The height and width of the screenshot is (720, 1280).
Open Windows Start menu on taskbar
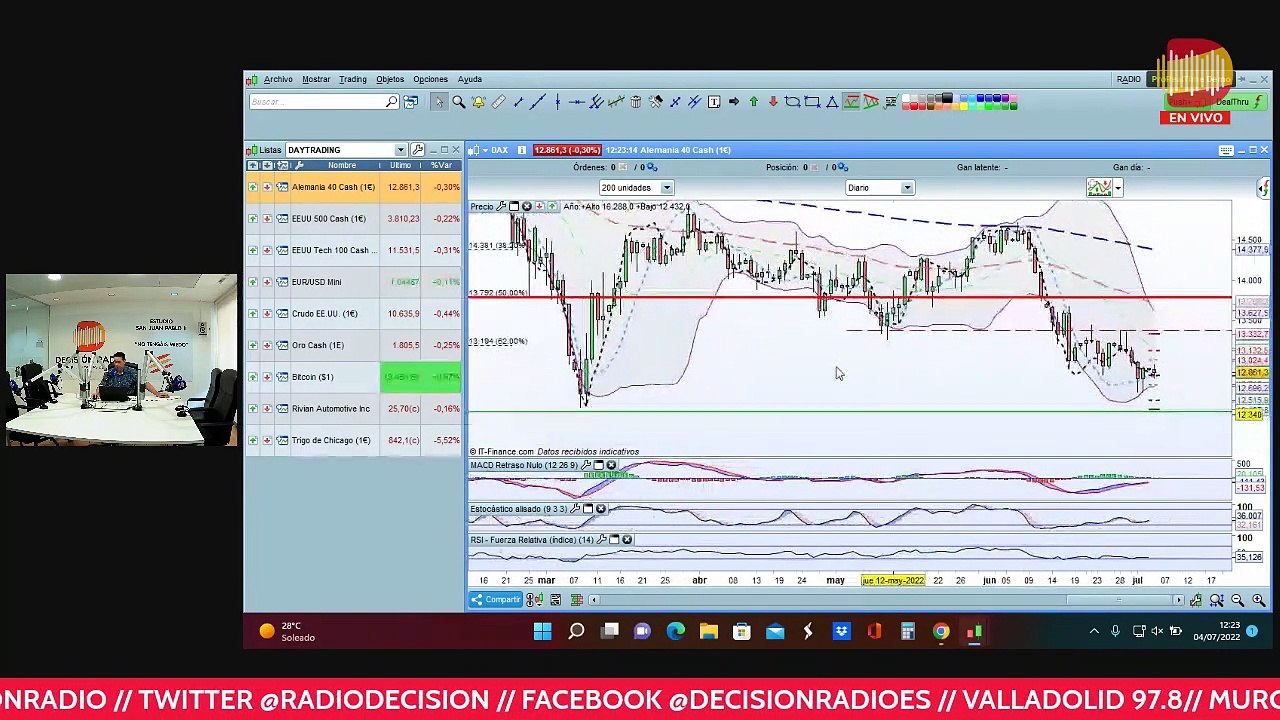(x=542, y=631)
